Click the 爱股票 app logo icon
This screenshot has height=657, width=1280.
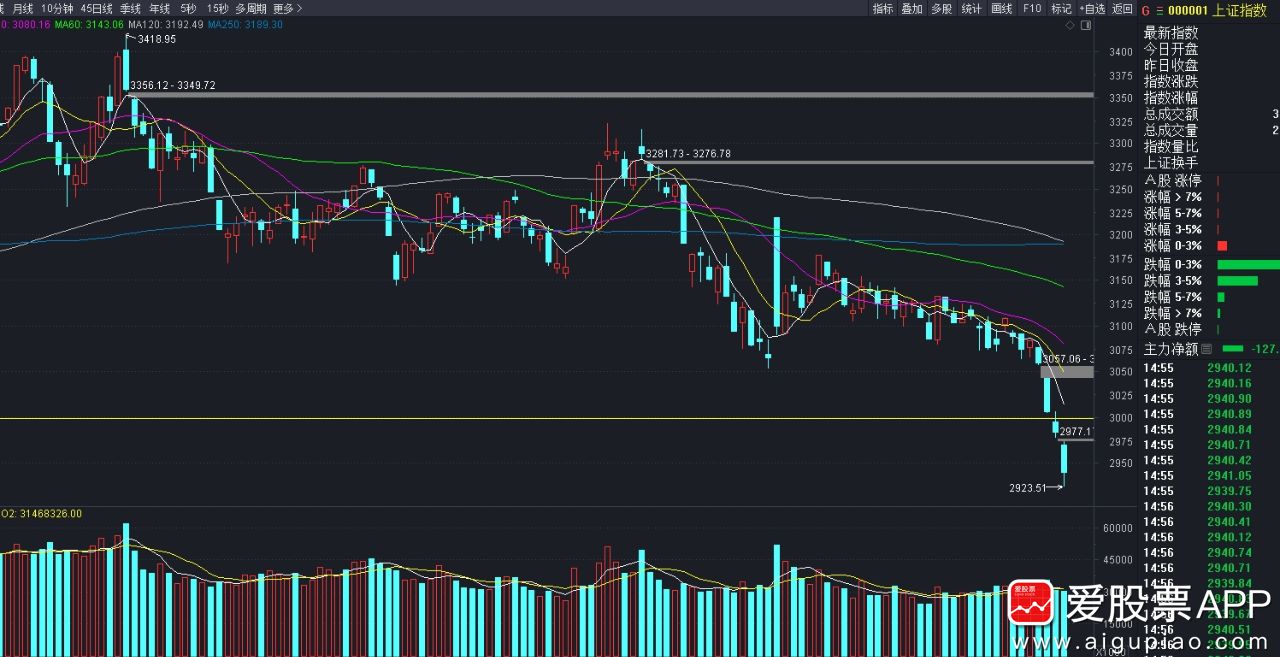click(x=1031, y=604)
